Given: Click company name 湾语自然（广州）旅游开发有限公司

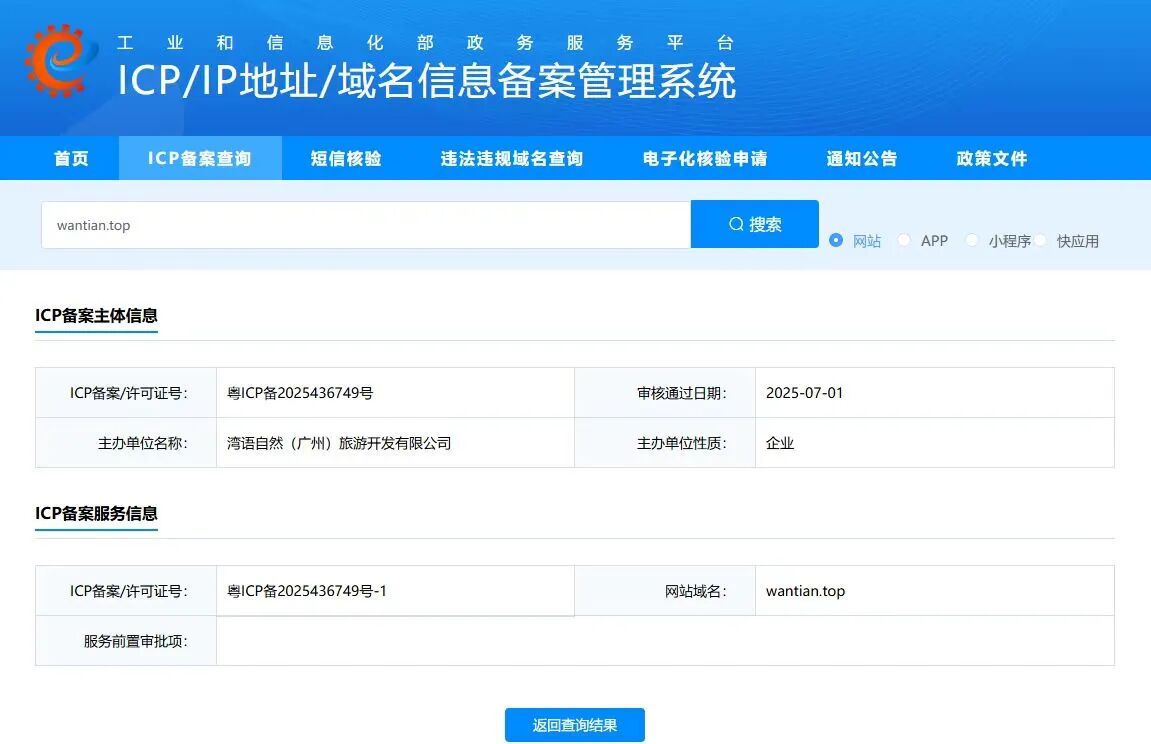Looking at the screenshot, I should tap(339, 443).
